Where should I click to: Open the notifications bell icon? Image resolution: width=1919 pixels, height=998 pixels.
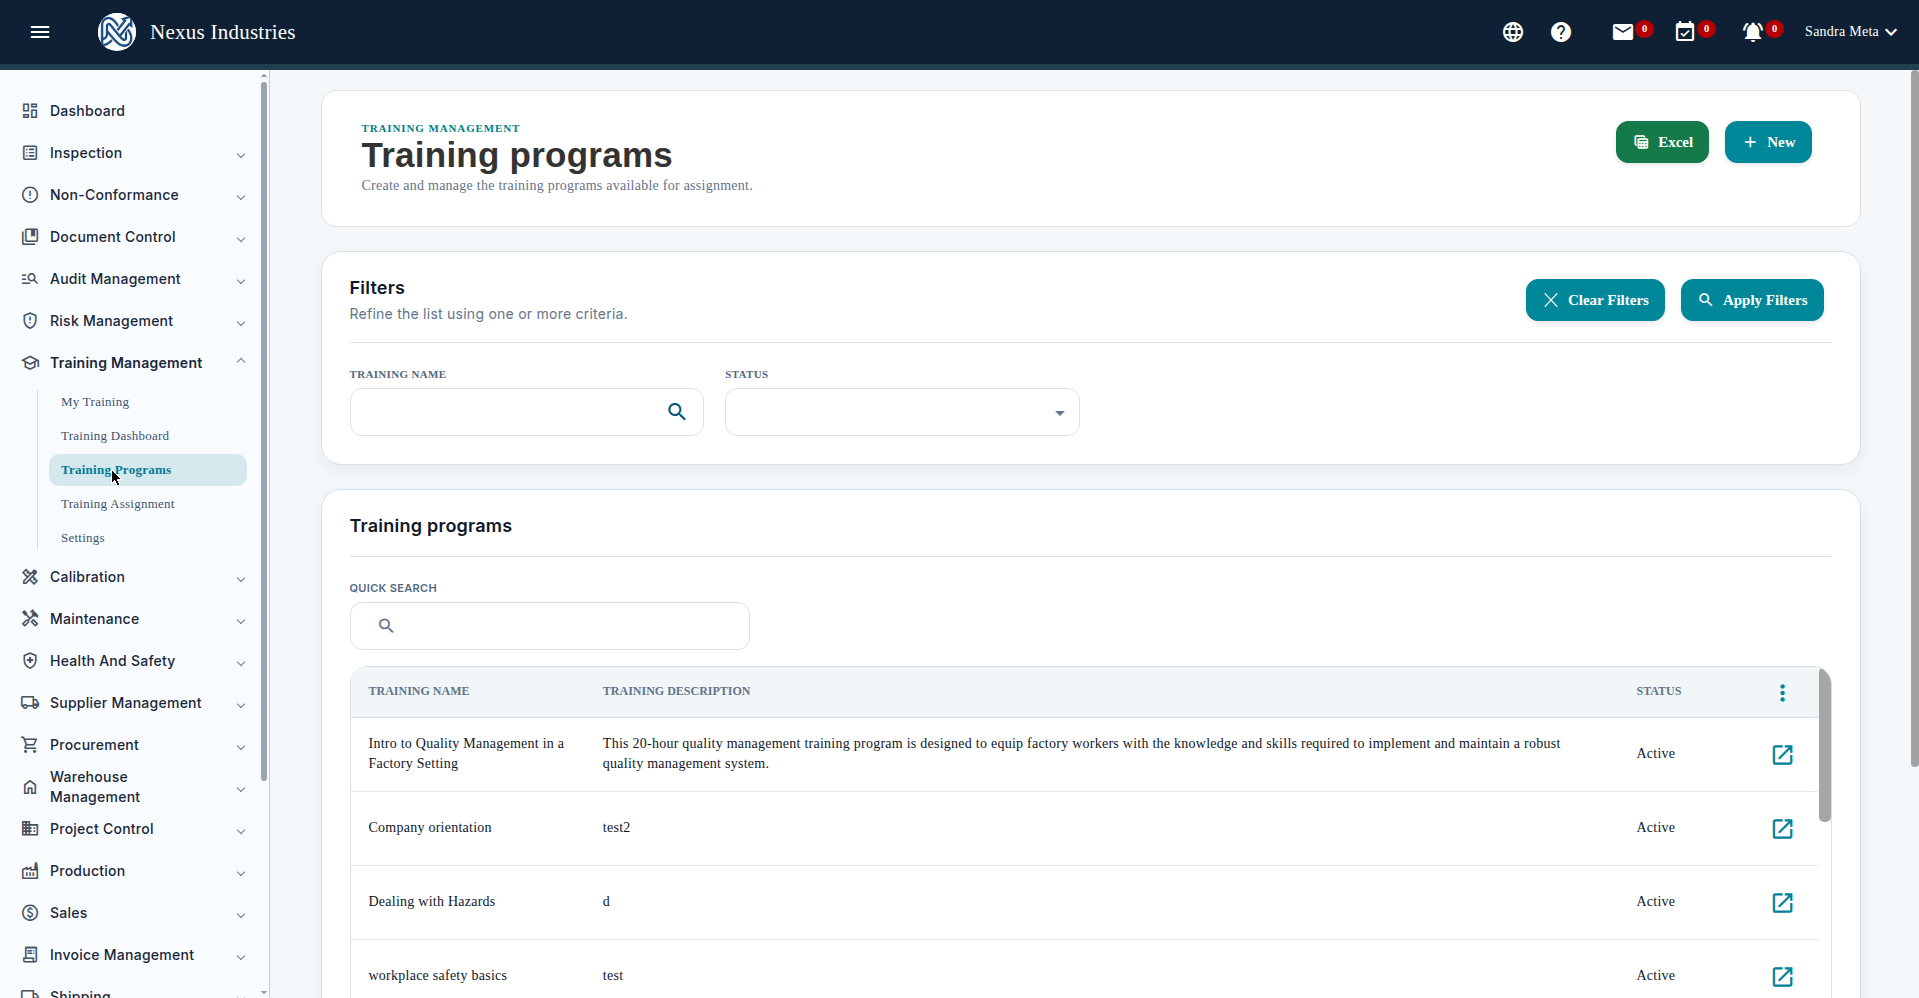click(1752, 32)
